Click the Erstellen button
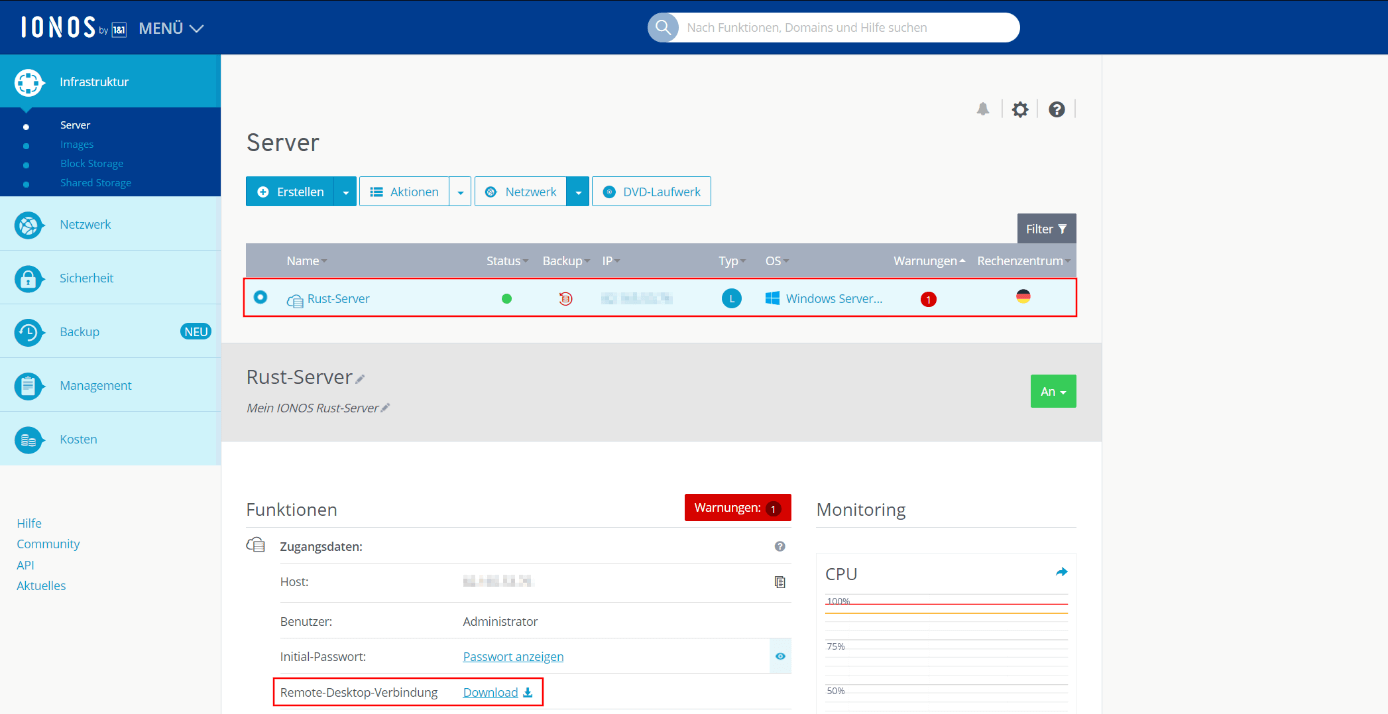The image size is (1388, 714). pos(289,192)
